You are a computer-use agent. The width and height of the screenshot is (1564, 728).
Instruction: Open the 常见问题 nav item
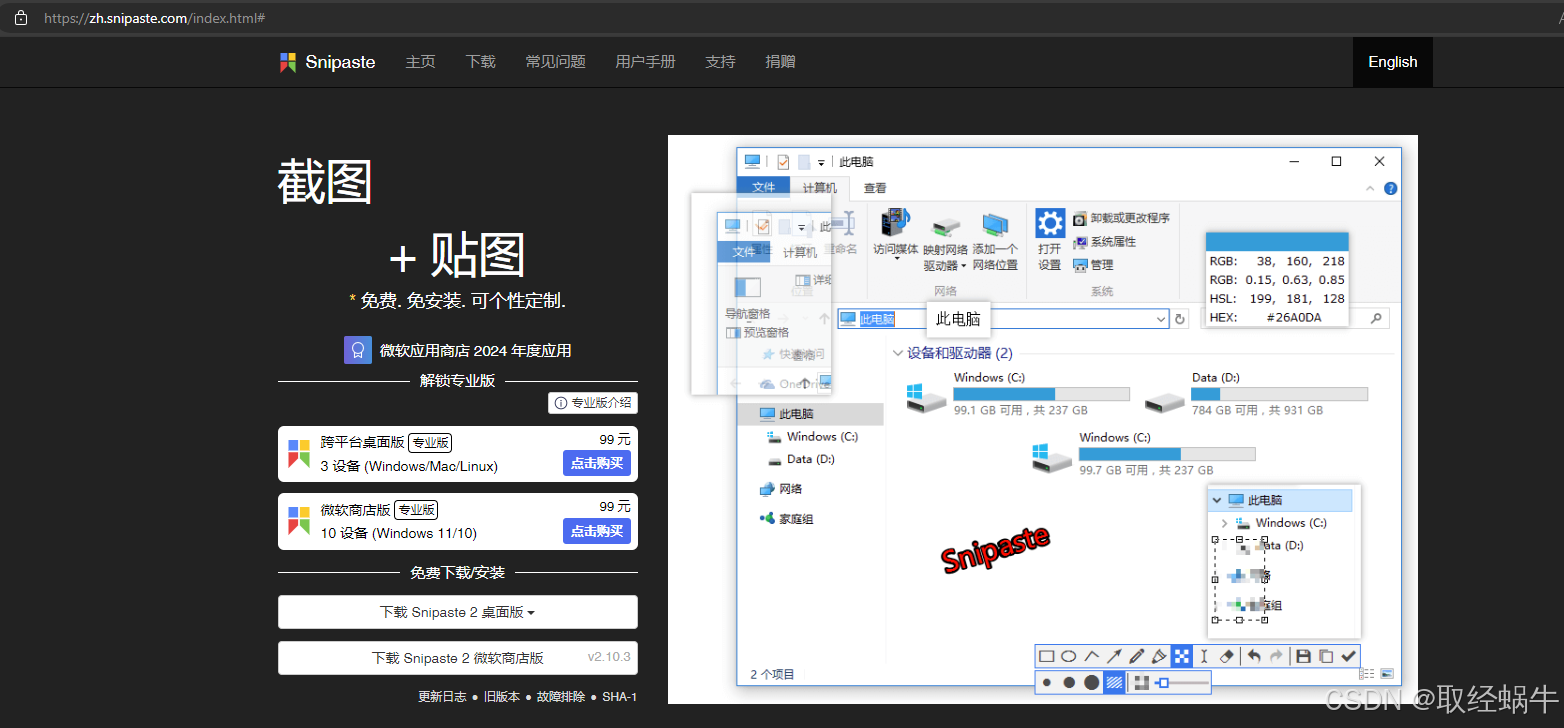click(555, 62)
